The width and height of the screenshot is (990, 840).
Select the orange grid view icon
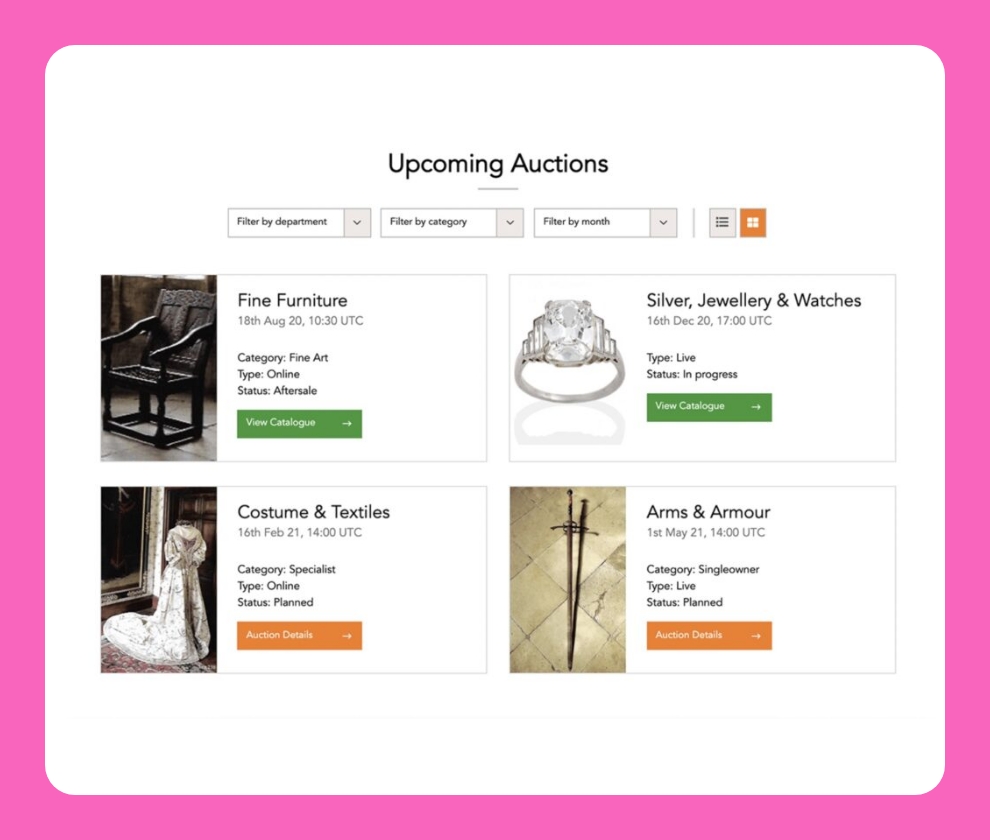pyautogui.click(x=753, y=222)
